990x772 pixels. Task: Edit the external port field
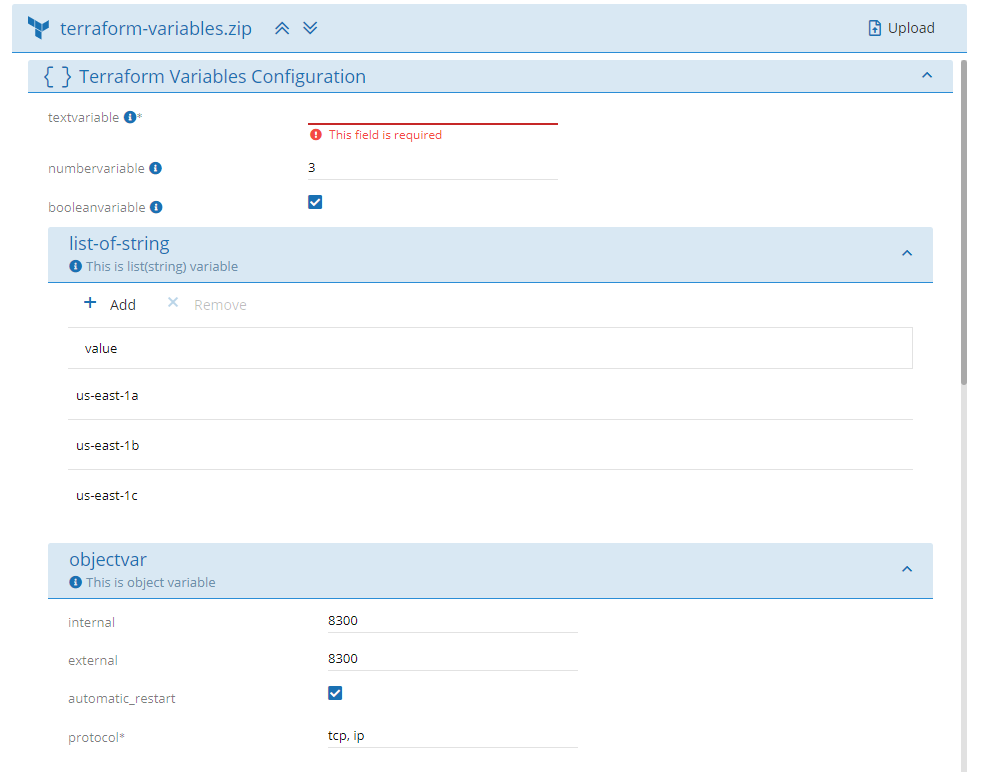click(x=453, y=659)
